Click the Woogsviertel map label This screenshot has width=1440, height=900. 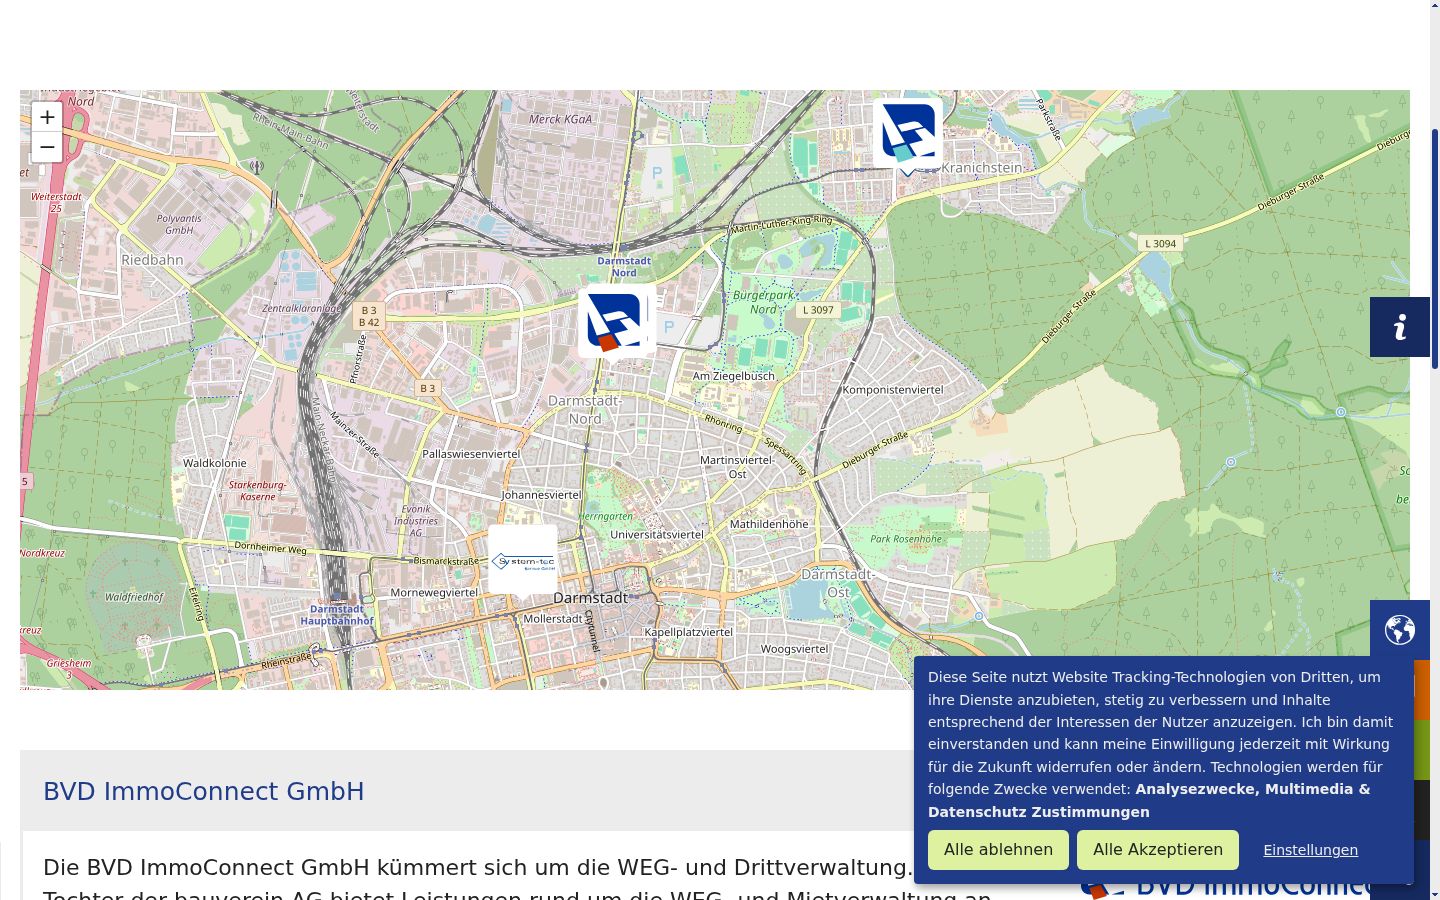[x=795, y=649]
